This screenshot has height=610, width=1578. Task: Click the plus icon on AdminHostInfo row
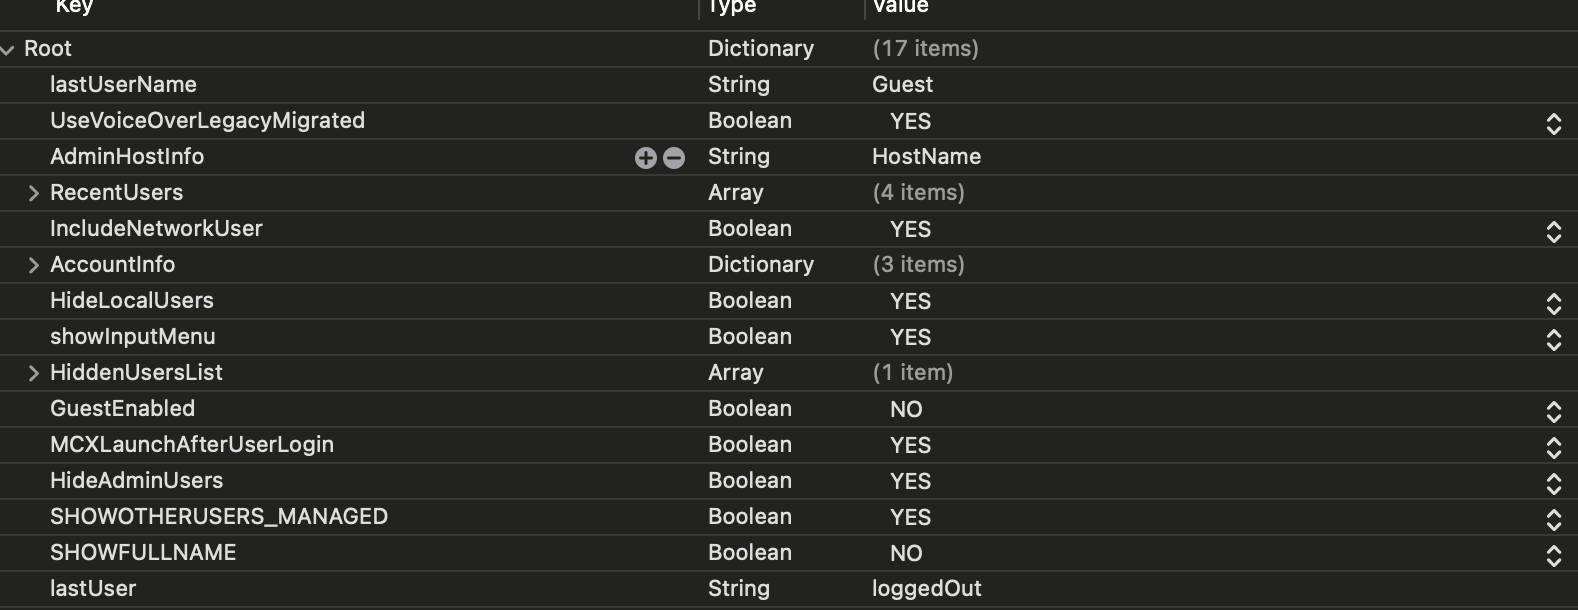click(645, 158)
